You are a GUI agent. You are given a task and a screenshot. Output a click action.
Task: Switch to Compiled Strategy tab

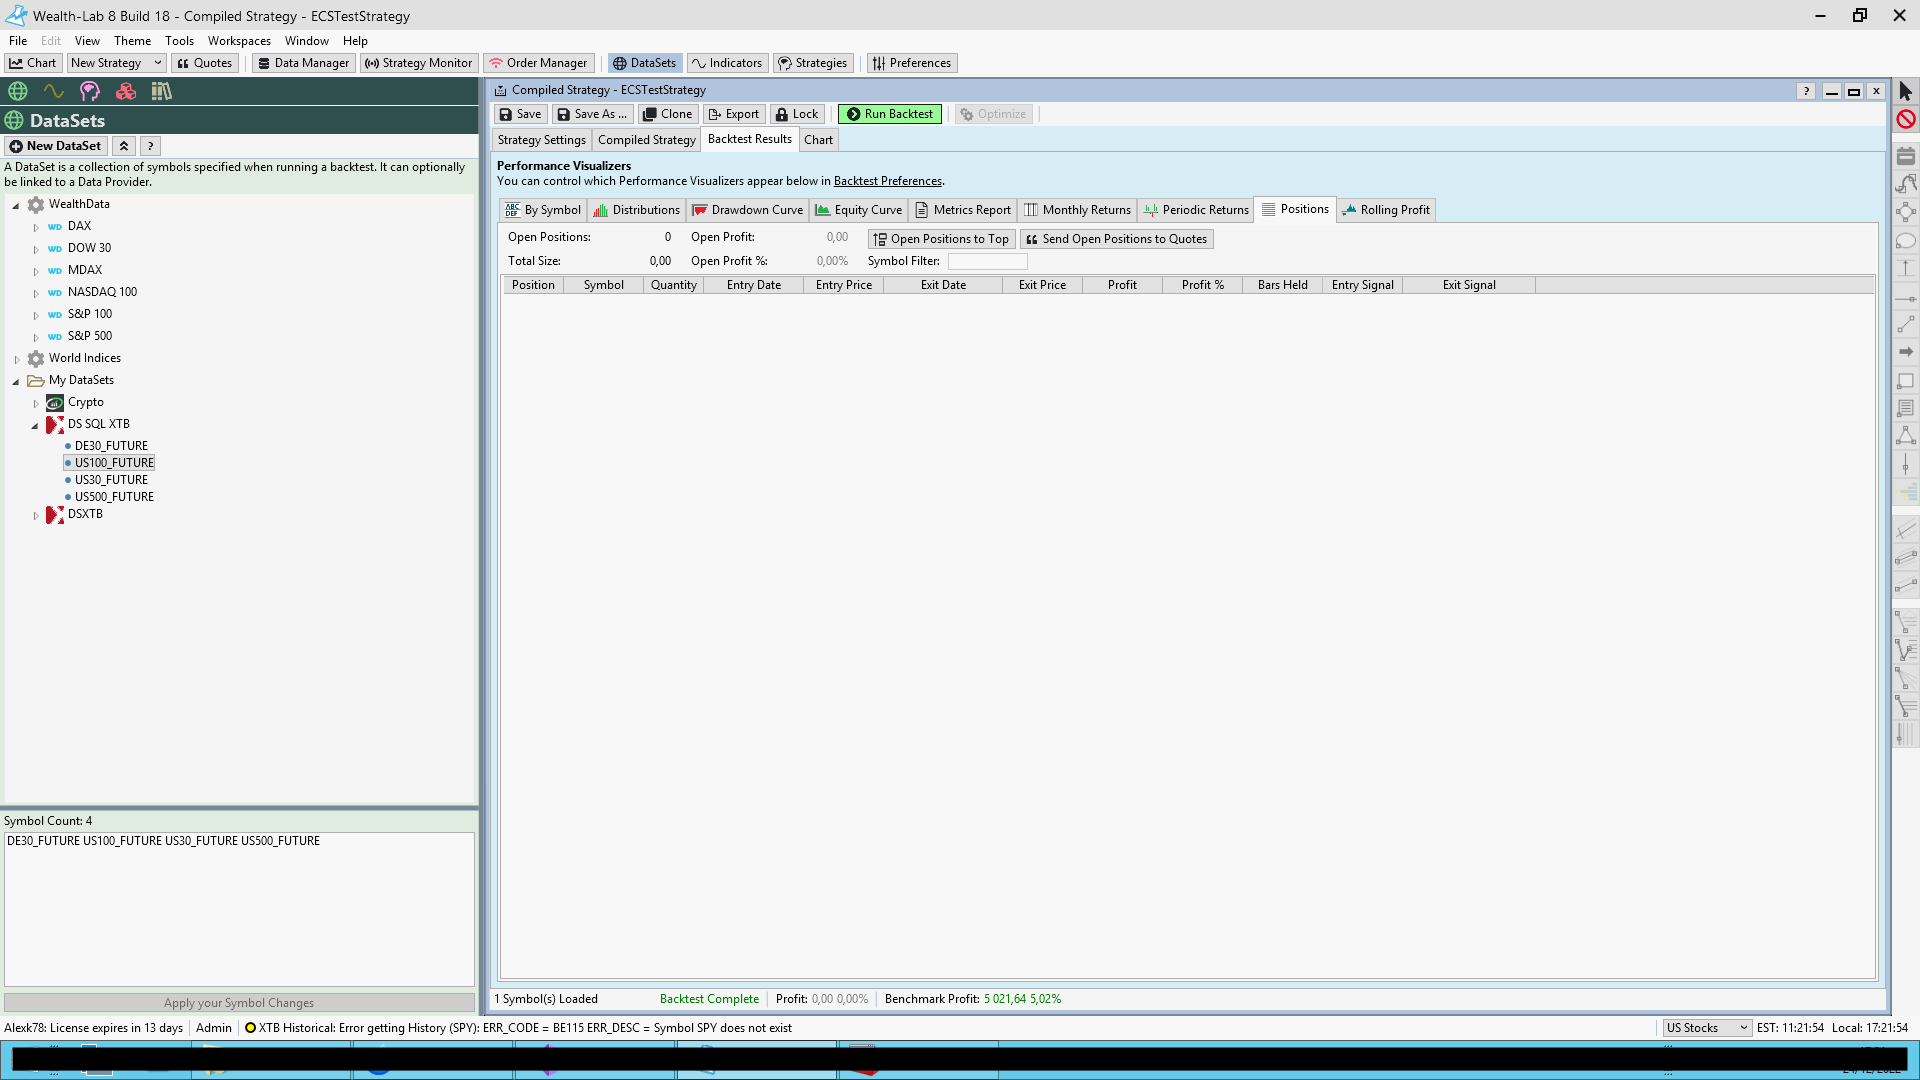pos(646,140)
